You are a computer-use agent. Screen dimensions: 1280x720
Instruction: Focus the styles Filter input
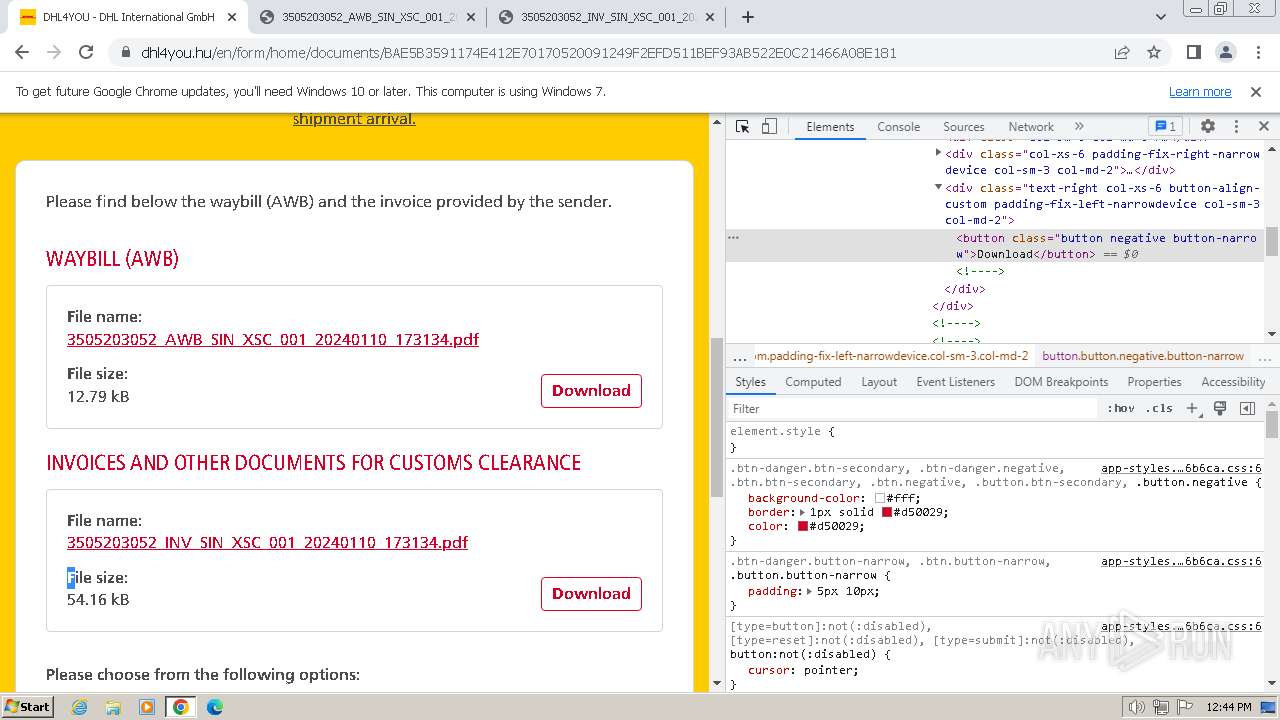(x=912, y=408)
